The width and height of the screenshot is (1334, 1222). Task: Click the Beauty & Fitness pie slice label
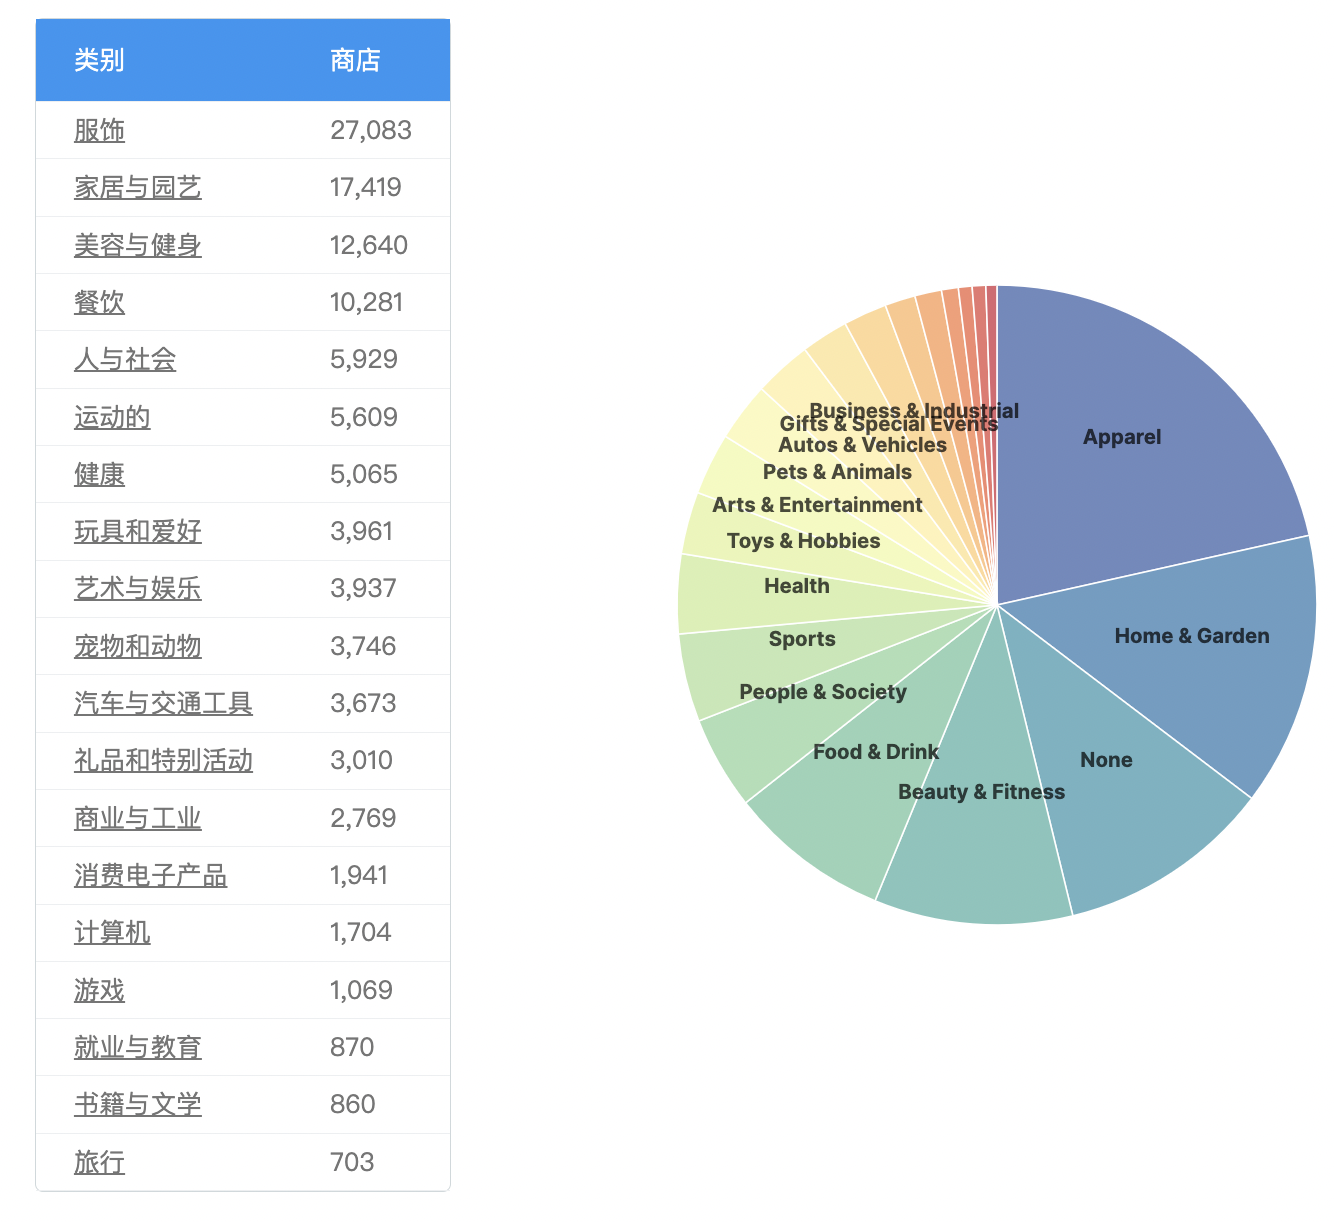(x=981, y=792)
